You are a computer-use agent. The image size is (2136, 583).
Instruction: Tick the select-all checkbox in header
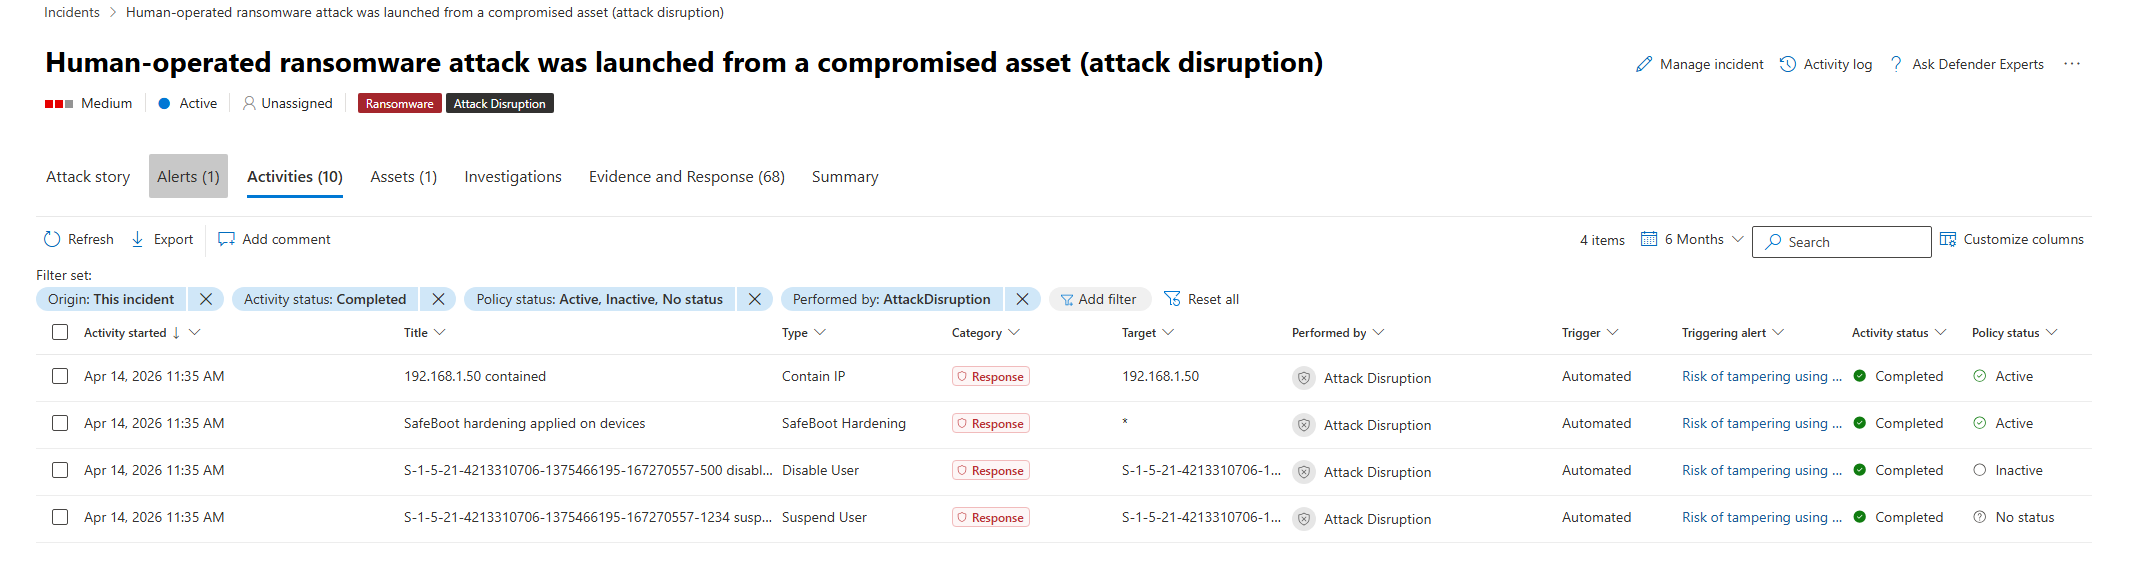click(60, 332)
